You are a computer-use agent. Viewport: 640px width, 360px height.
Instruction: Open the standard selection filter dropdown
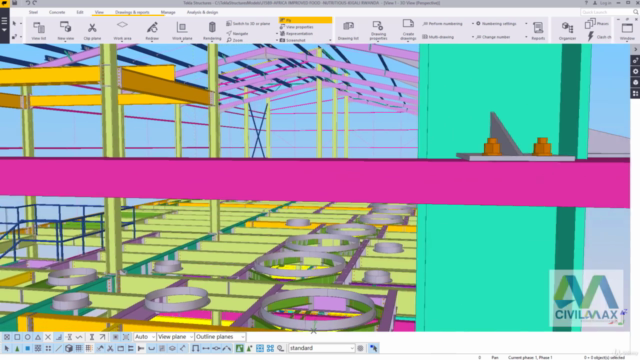tap(321, 348)
